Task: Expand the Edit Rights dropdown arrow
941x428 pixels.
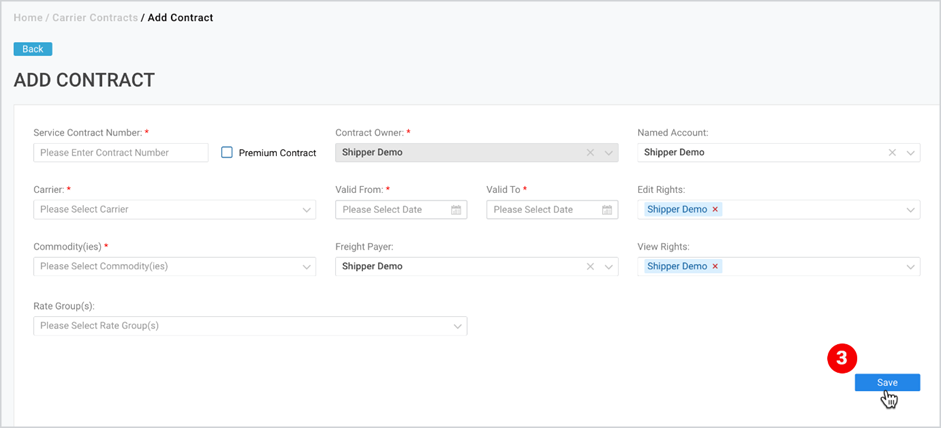Action: tap(910, 209)
